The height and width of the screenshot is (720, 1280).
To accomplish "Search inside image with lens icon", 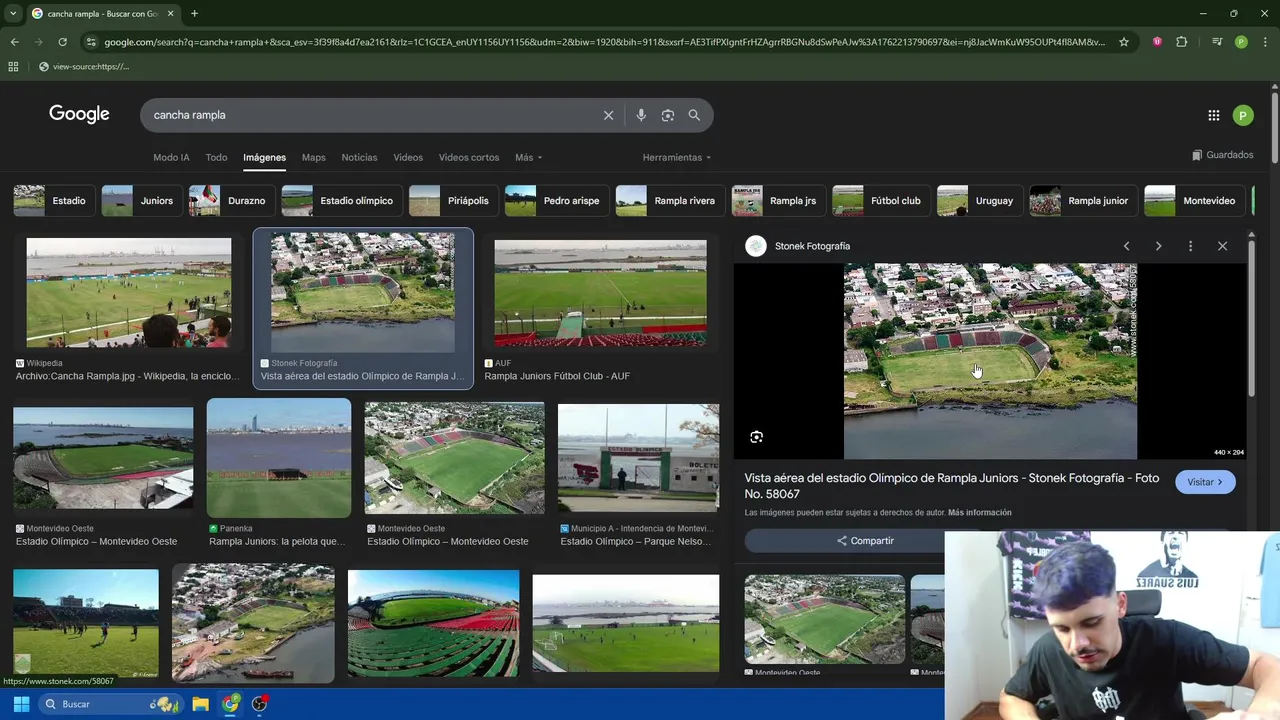I will [x=756, y=437].
